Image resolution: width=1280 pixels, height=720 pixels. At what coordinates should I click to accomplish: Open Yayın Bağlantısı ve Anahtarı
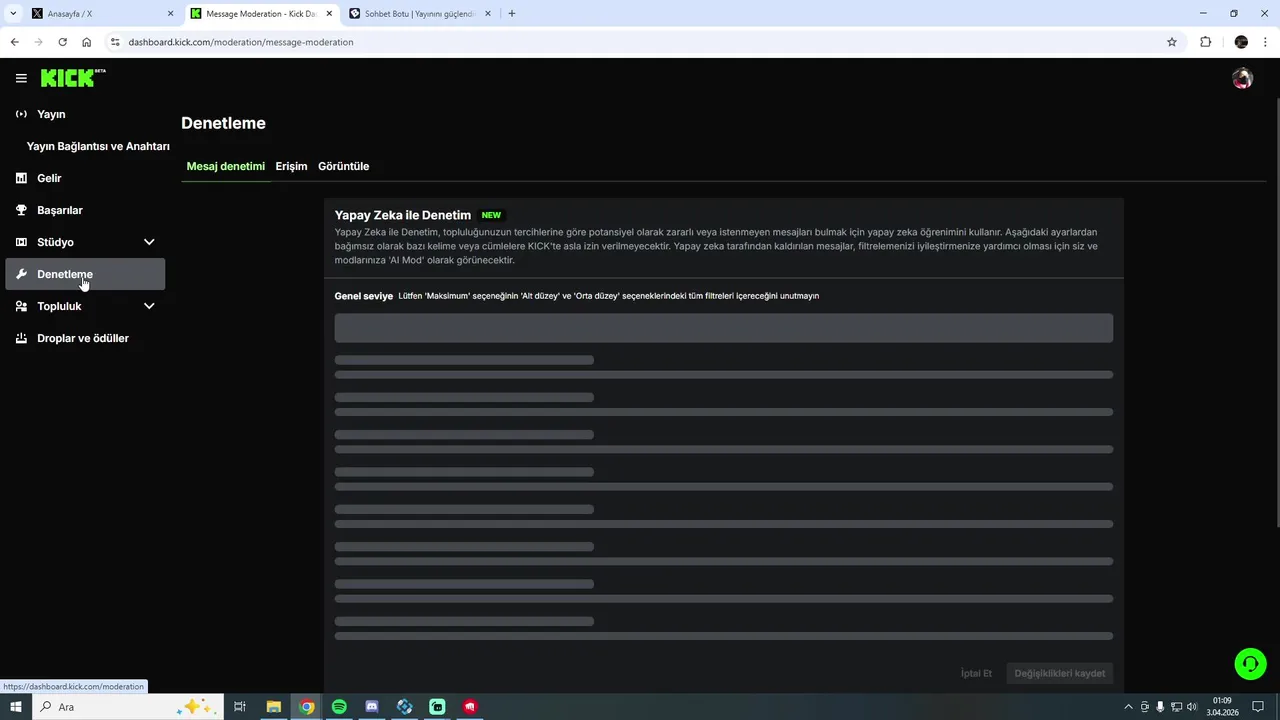tap(98, 146)
